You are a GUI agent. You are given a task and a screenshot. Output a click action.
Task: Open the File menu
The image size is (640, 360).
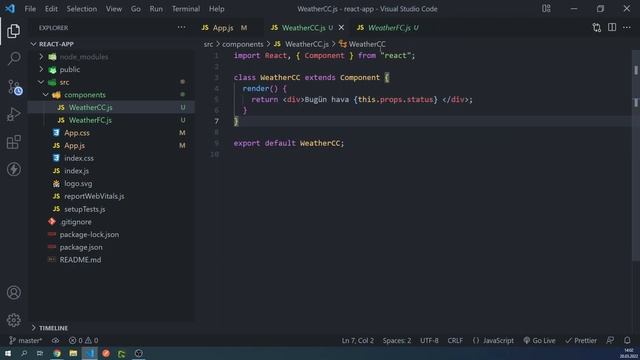coord(30,9)
